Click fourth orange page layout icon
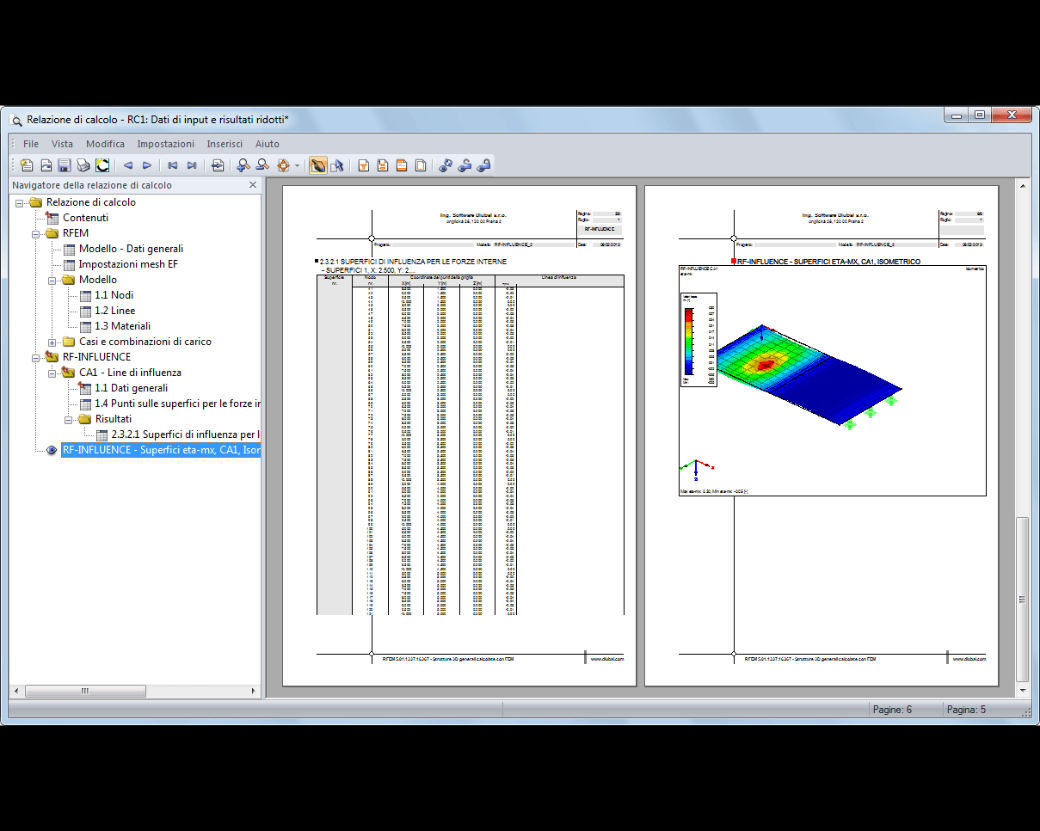This screenshot has height=831, width=1040. tap(421, 165)
